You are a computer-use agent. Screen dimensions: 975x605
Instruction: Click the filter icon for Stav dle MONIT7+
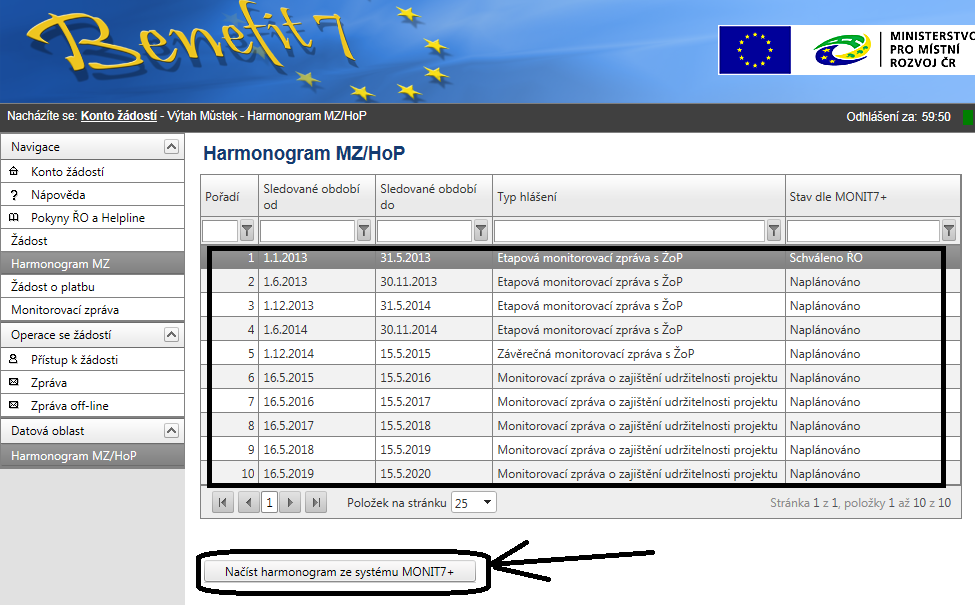(x=949, y=231)
